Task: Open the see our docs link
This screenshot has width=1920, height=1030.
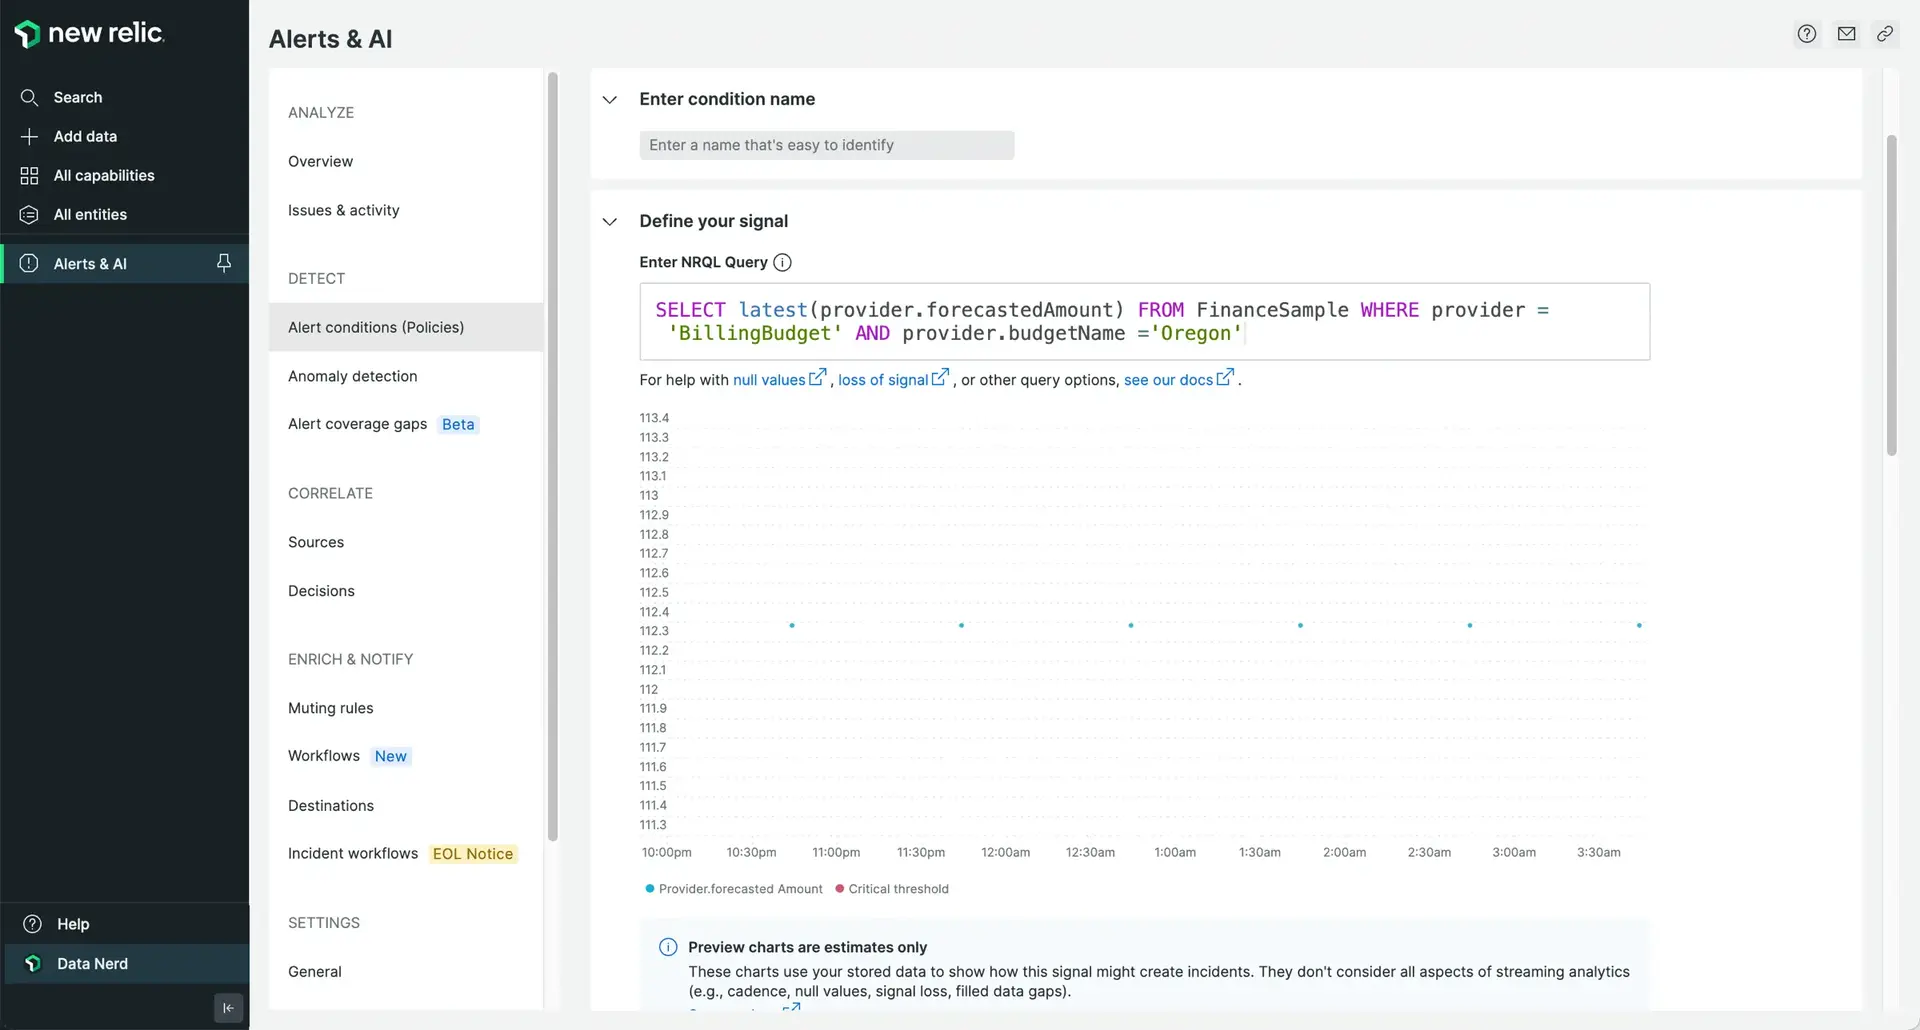Action: pos(1168,380)
